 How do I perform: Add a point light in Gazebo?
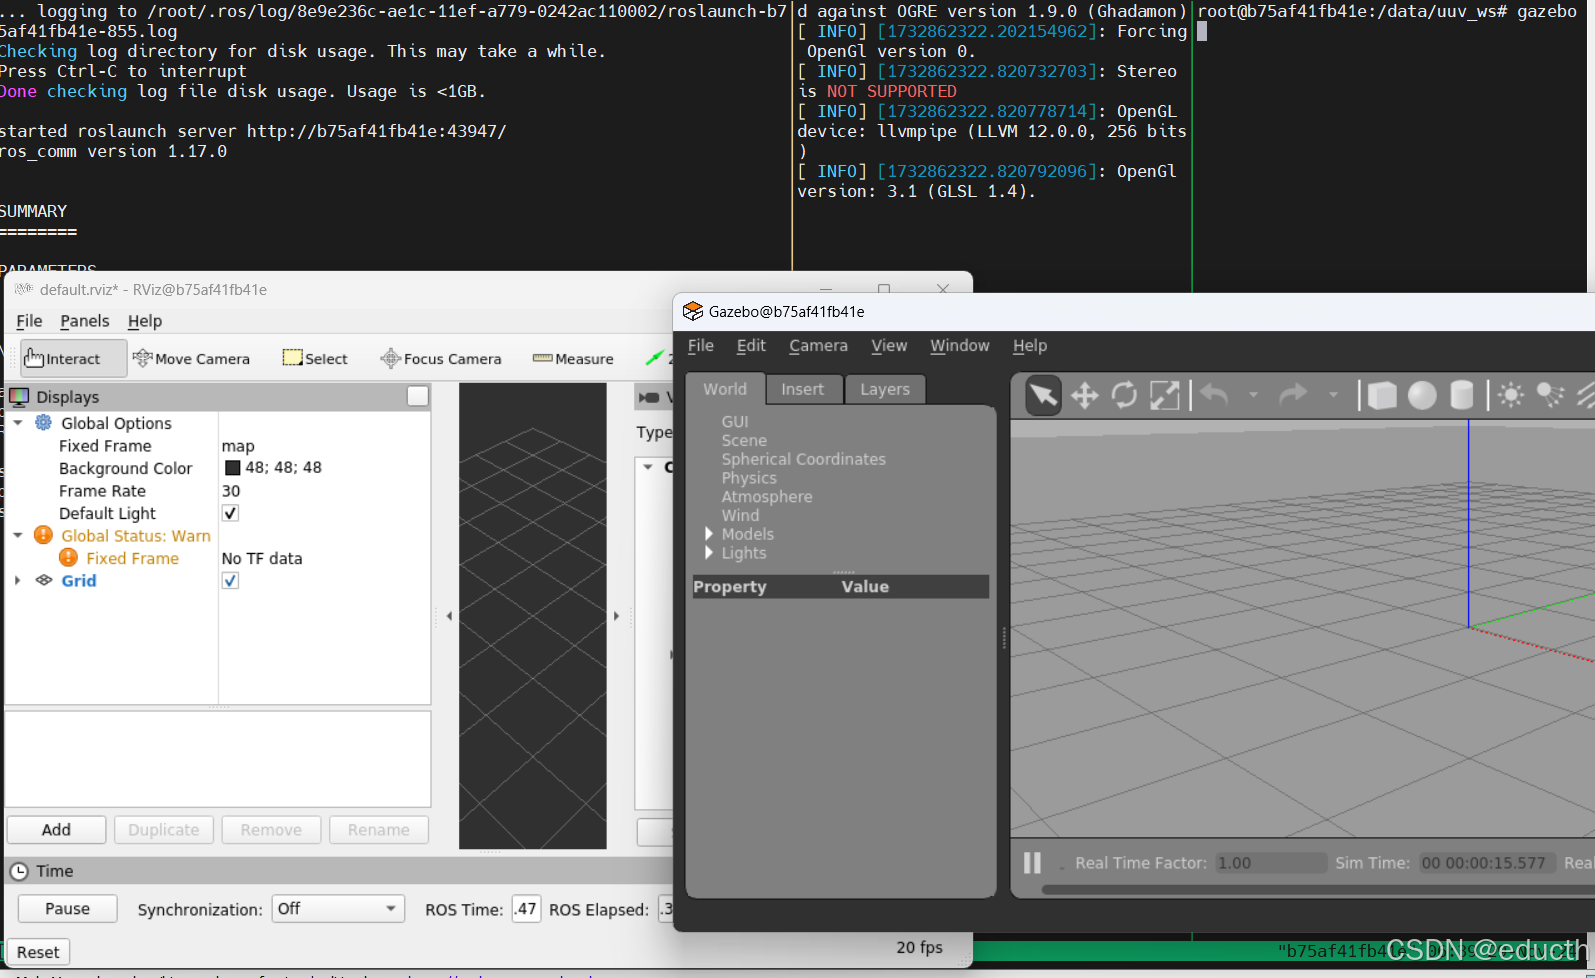(x=1511, y=396)
